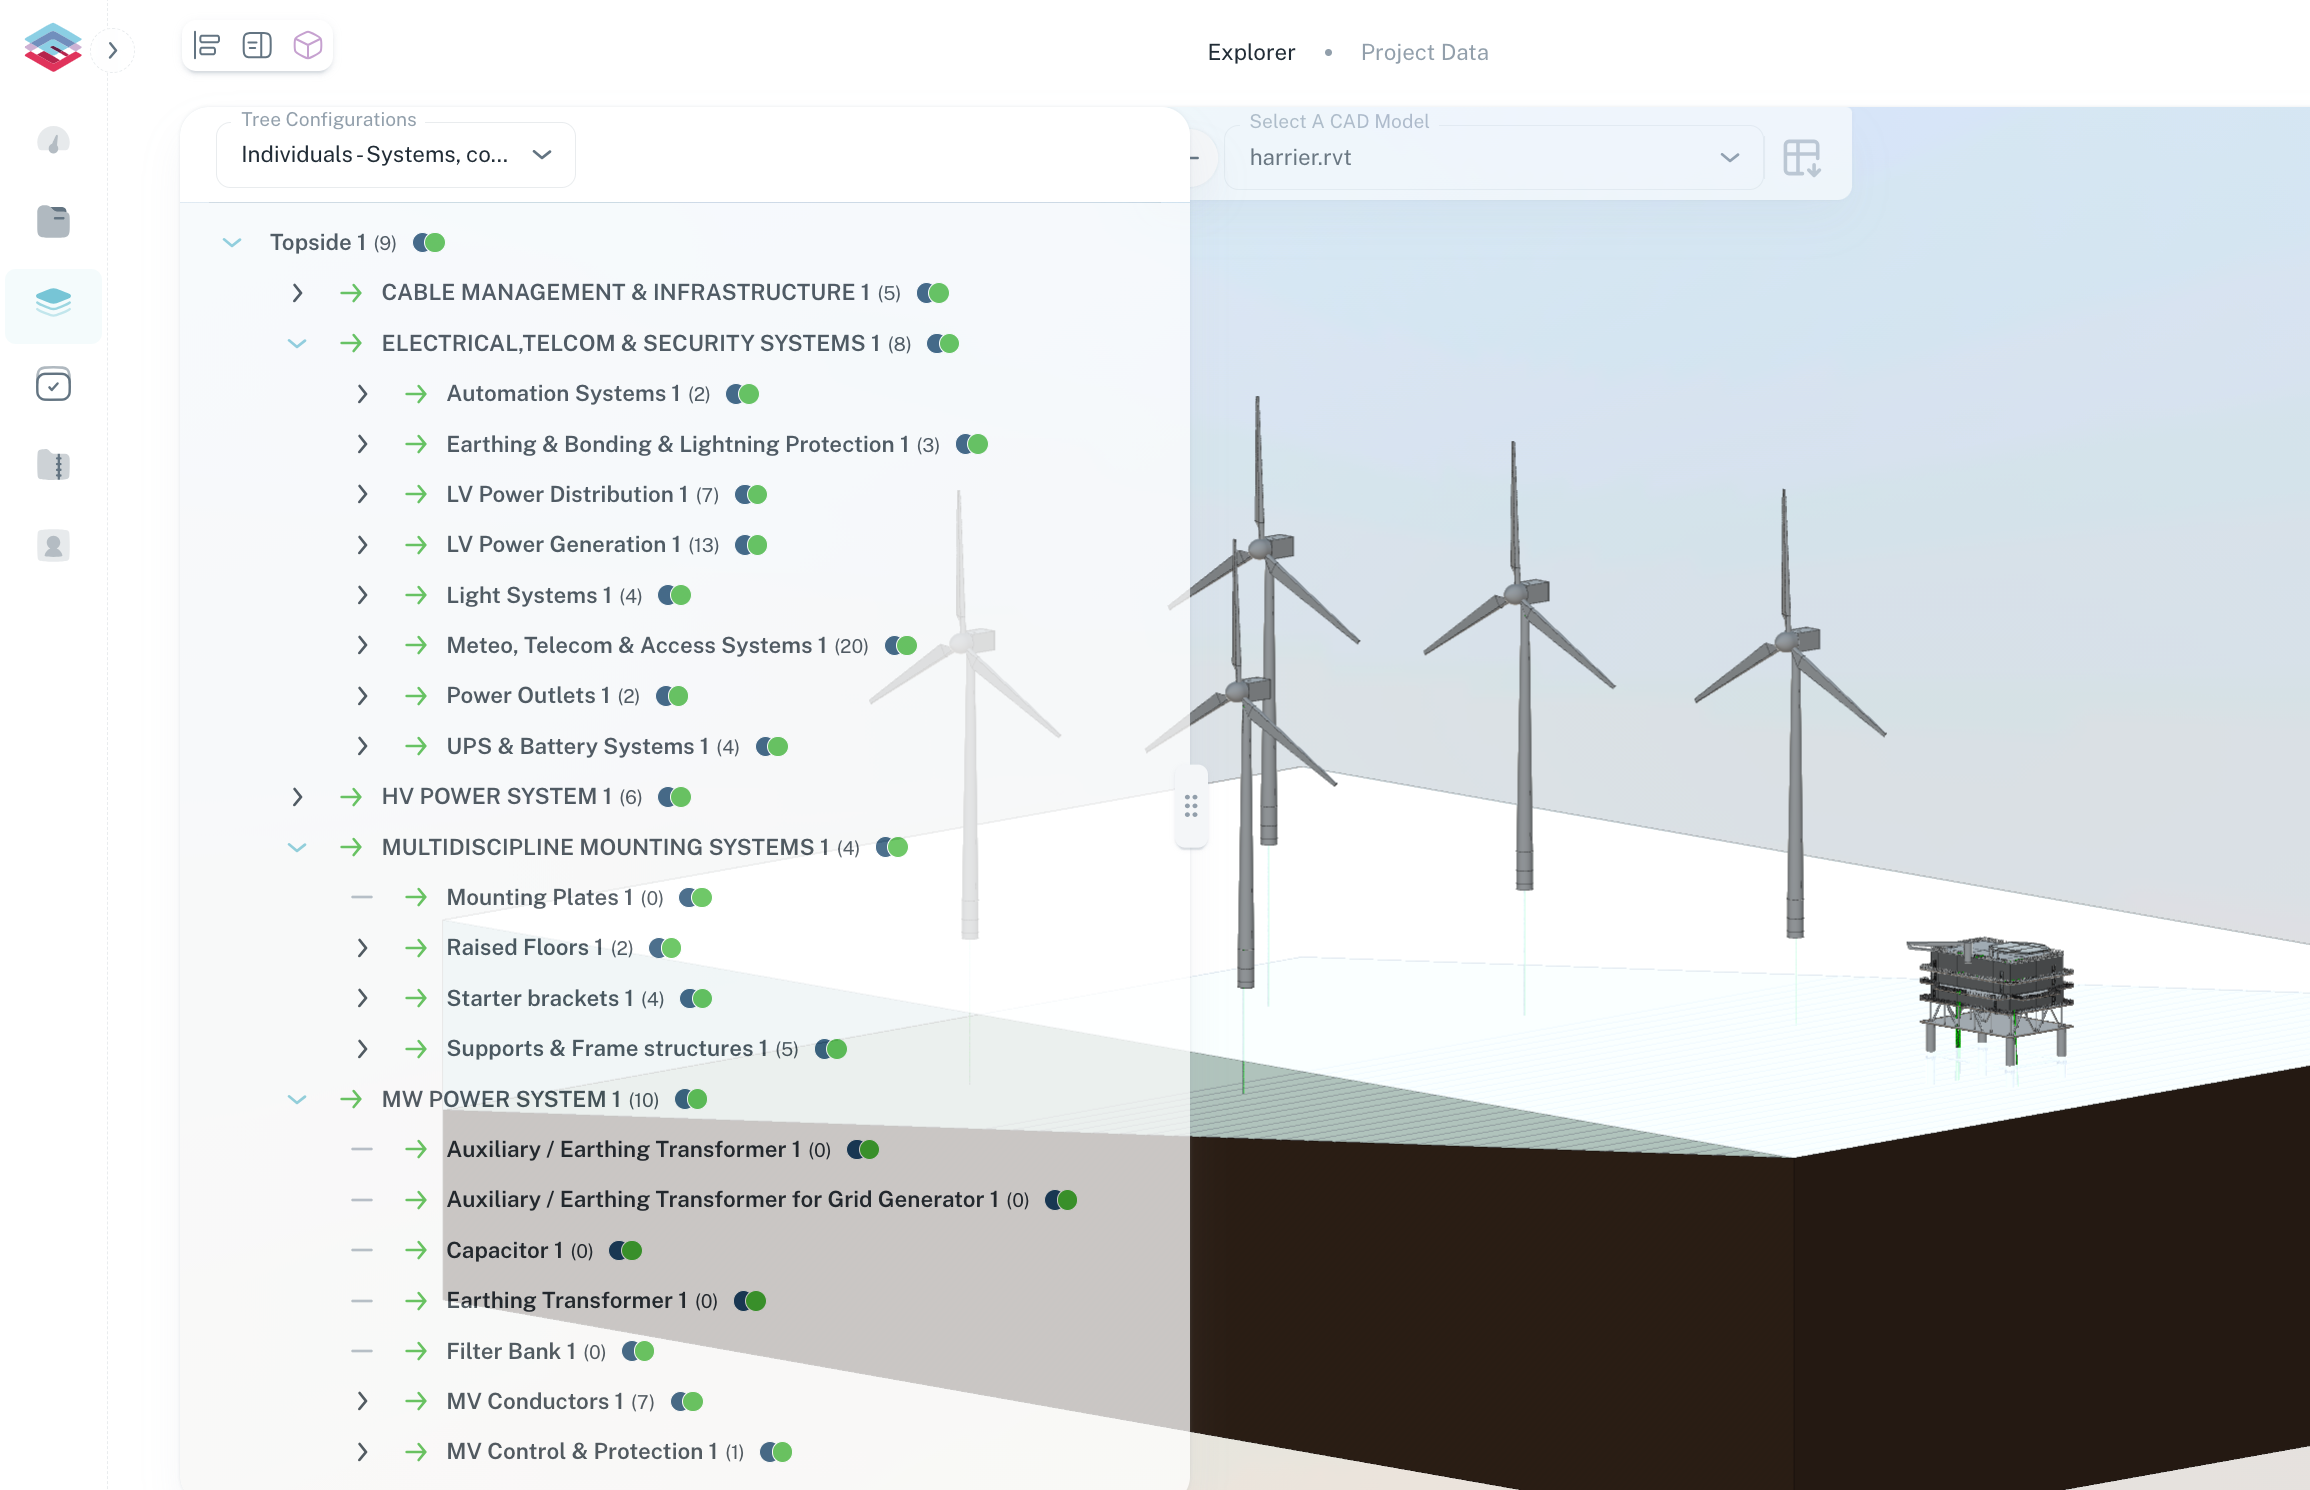The width and height of the screenshot is (2310, 1490).
Task: Toggle the indicator next to Light Systems 1
Action: point(675,596)
